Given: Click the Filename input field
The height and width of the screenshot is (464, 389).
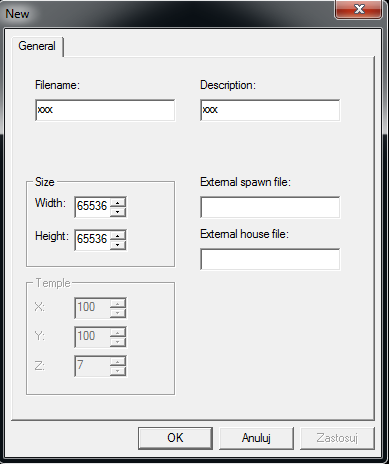Looking at the screenshot, I should pos(105,110).
